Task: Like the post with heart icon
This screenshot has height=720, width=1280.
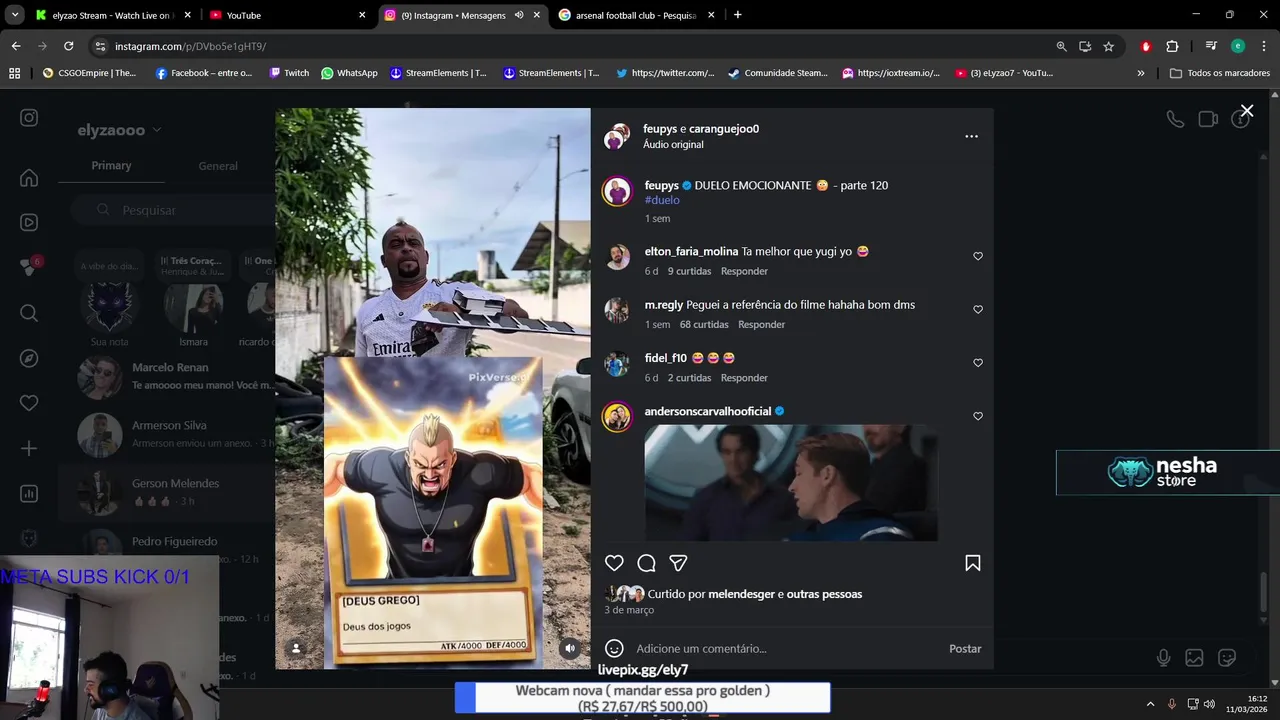Action: [x=614, y=563]
